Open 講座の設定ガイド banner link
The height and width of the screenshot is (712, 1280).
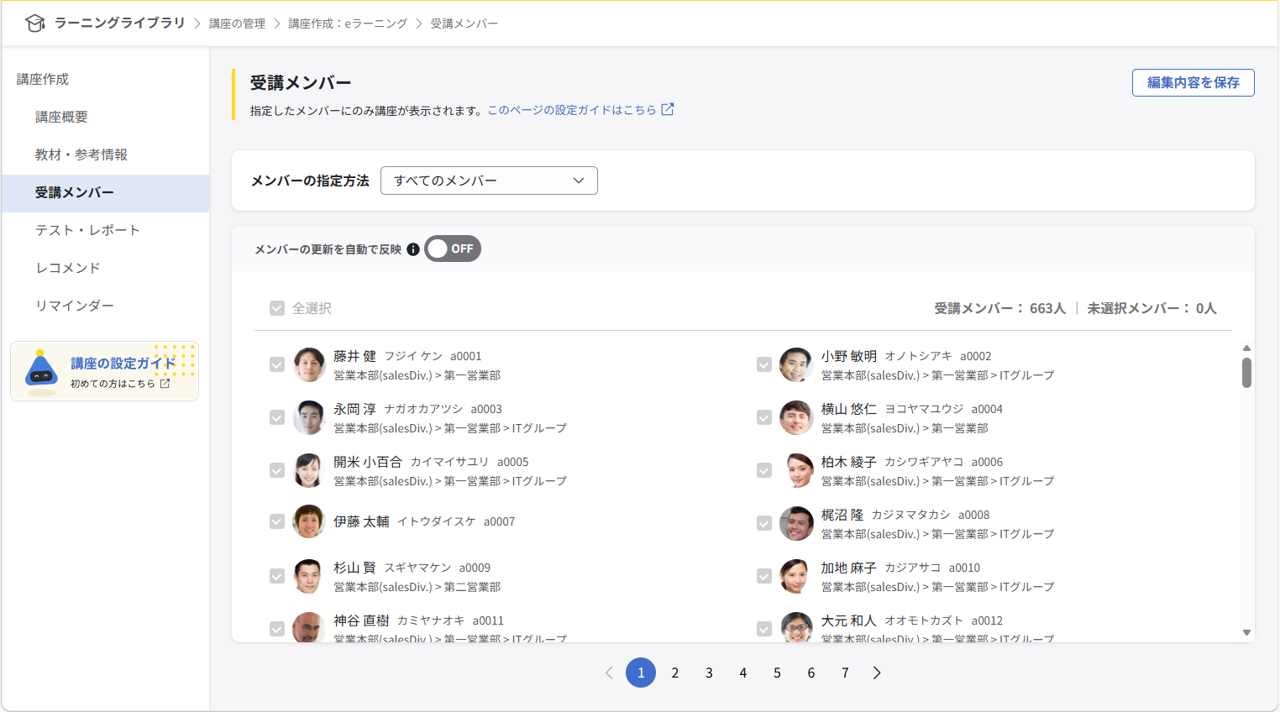(x=104, y=371)
